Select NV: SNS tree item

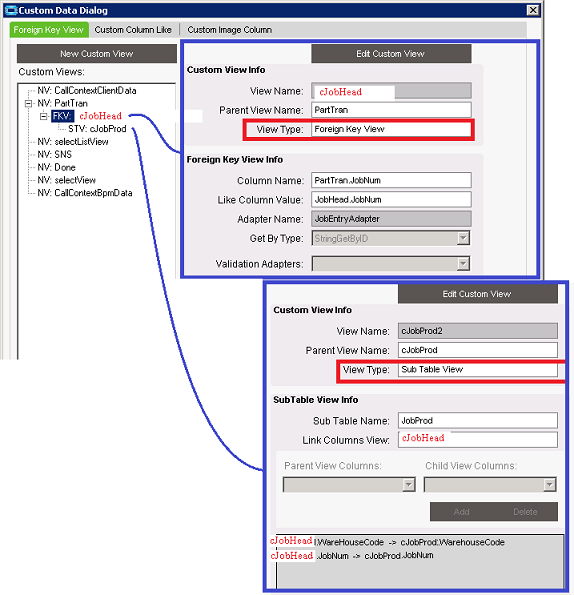pyautogui.click(x=54, y=154)
